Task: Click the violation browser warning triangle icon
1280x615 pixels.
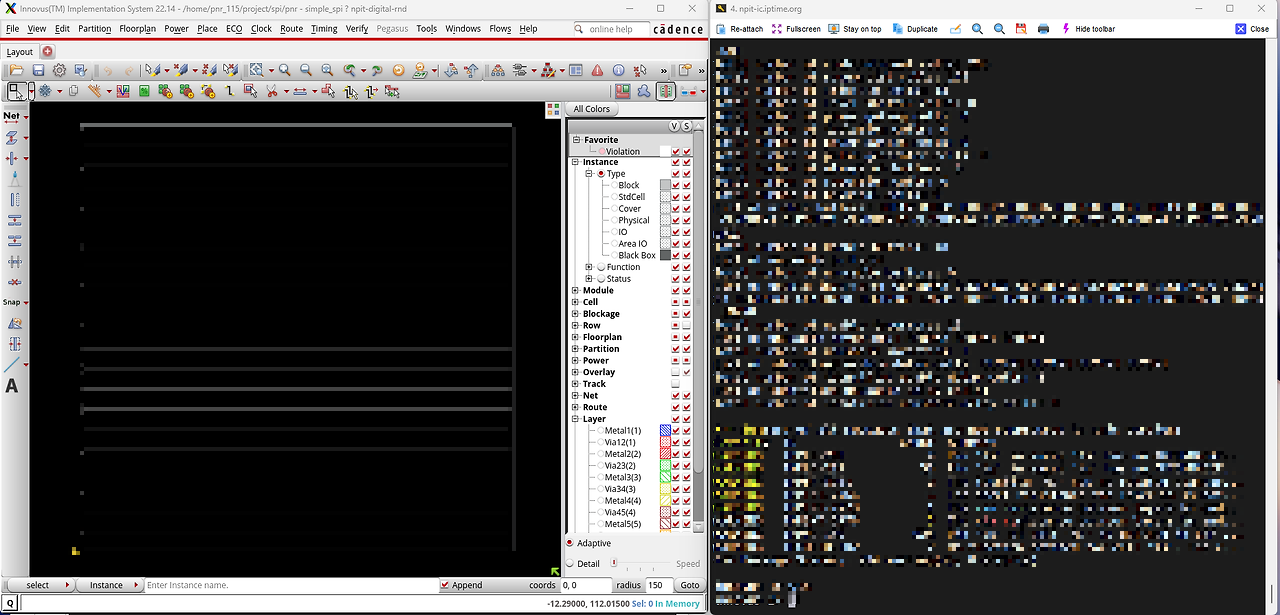Action: pos(597,71)
